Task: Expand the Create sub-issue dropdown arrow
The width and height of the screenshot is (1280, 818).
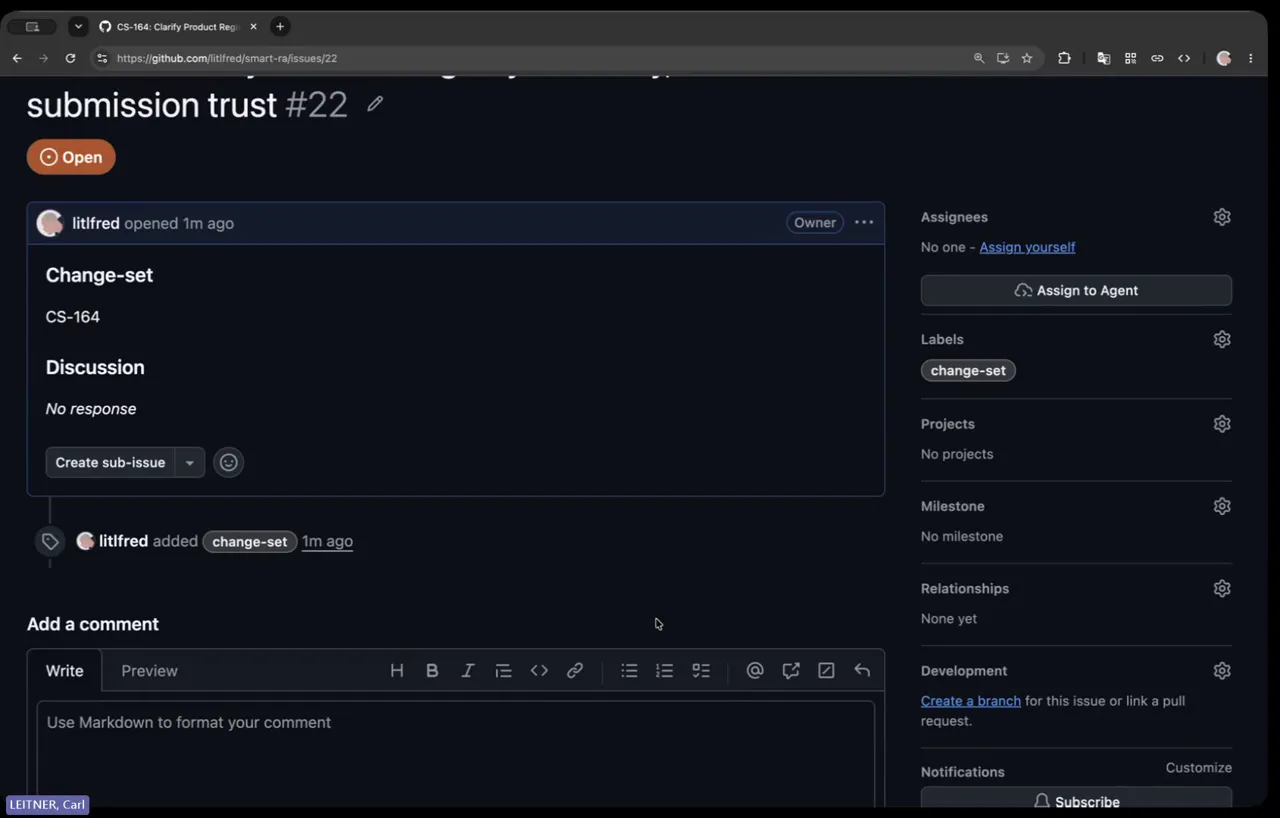Action: click(x=189, y=462)
